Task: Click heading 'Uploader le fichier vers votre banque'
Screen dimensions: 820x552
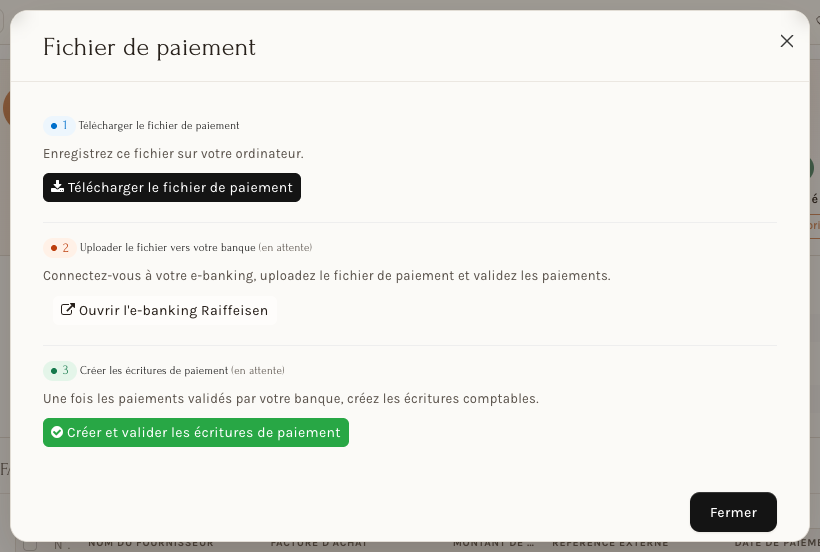Action: [x=167, y=248]
